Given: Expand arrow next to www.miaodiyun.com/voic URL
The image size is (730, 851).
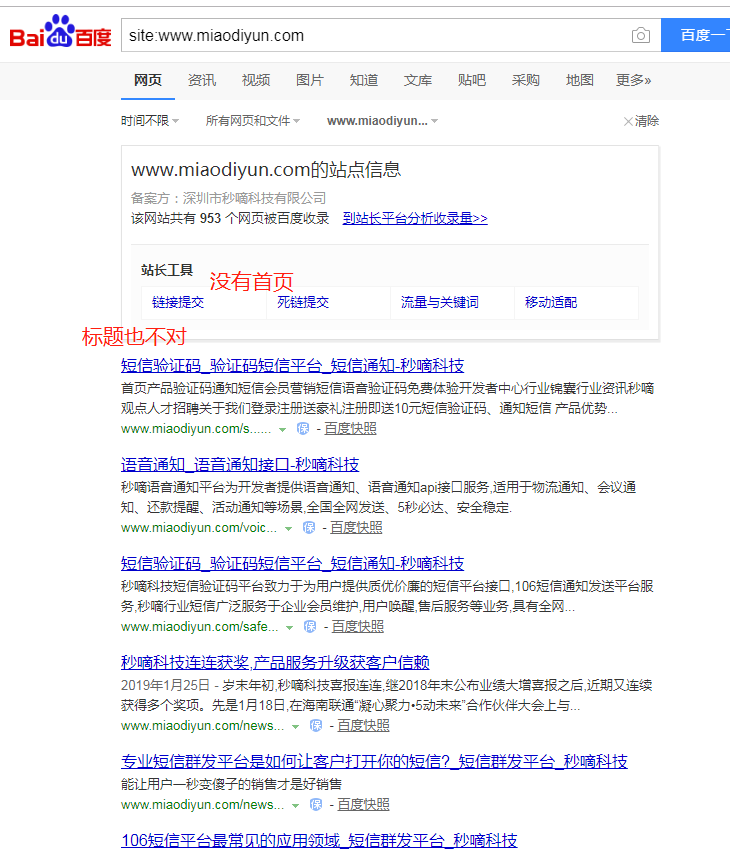Looking at the screenshot, I should [x=288, y=529].
